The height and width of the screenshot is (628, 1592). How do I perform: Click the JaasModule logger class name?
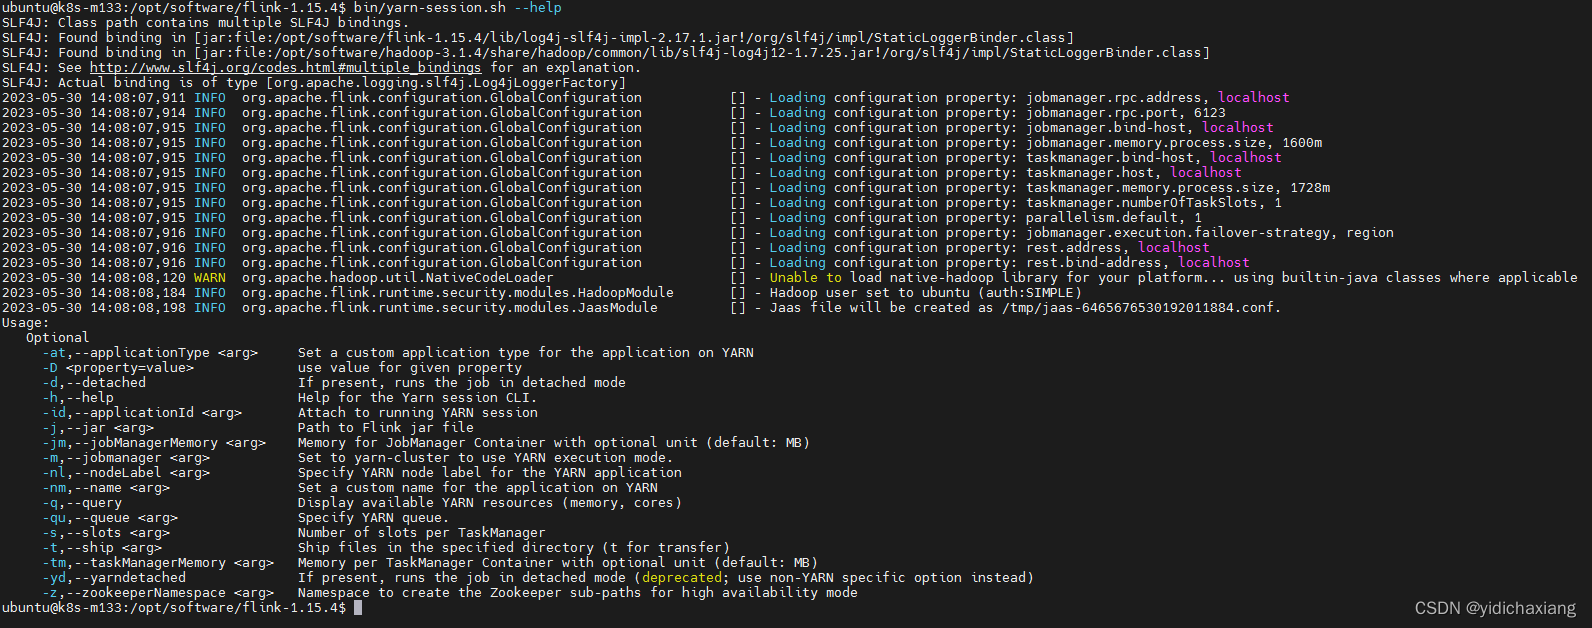(450, 308)
